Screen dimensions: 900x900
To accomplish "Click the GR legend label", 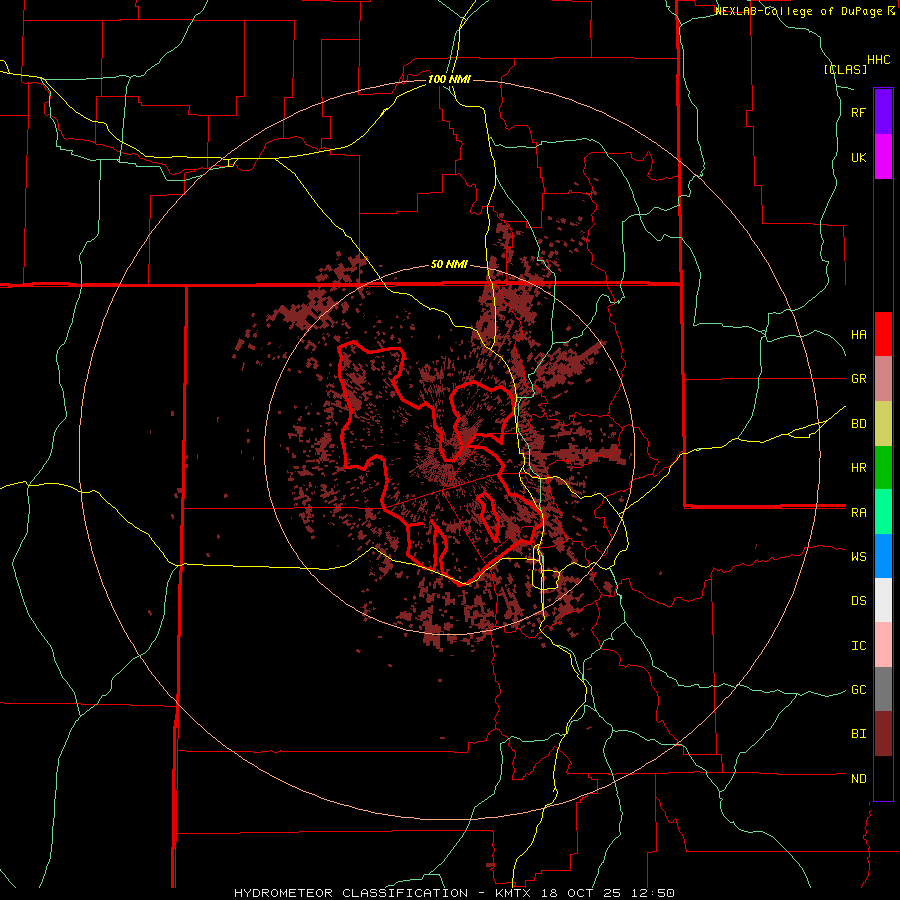I will tap(858, 379).
